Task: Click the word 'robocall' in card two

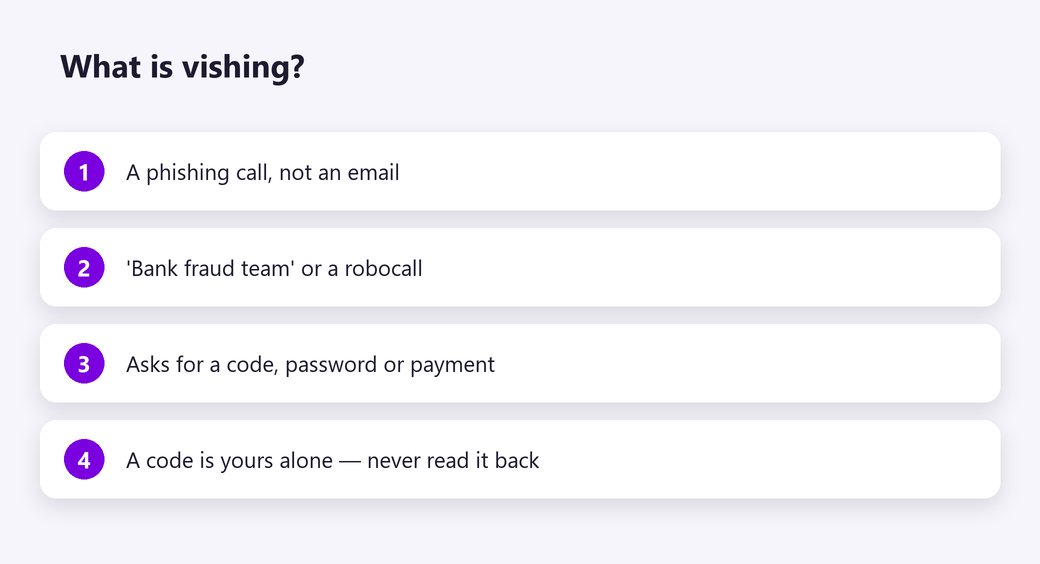Action: point(383,268)
